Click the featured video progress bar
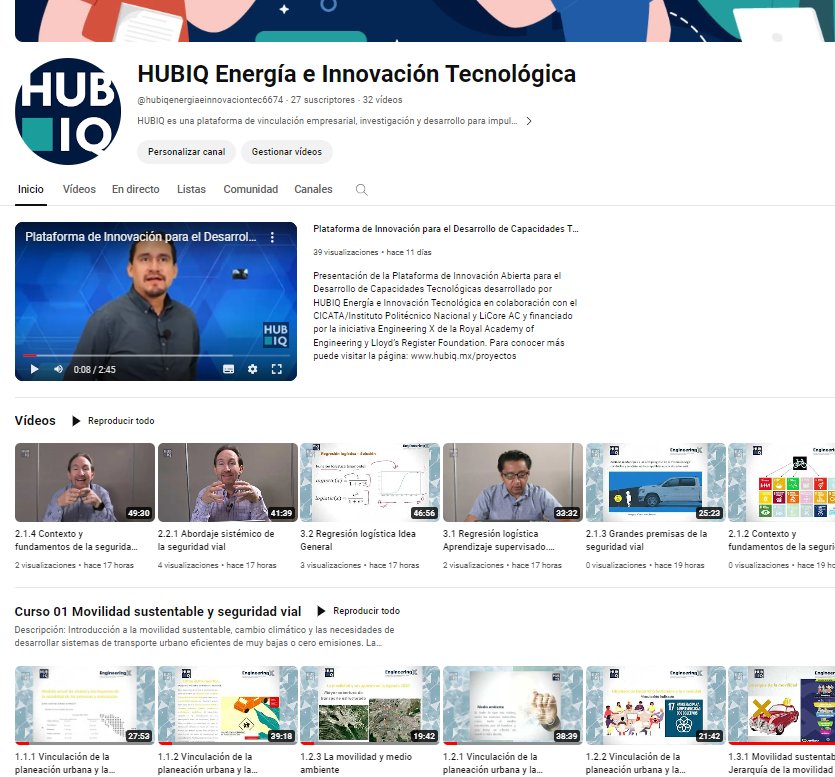Image resolution: width=835 pixels, height=777 pixels. pyautogui.click(x=156, y=355)
